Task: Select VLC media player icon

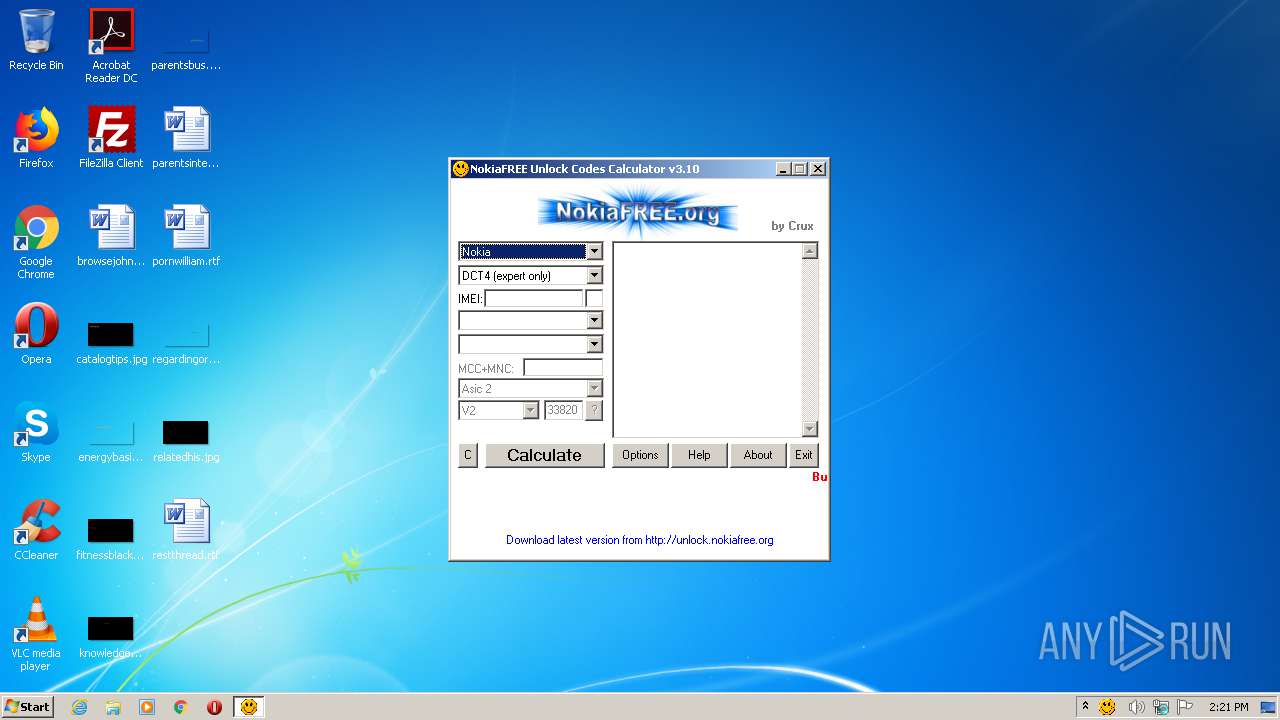Action: pos(36,634)
